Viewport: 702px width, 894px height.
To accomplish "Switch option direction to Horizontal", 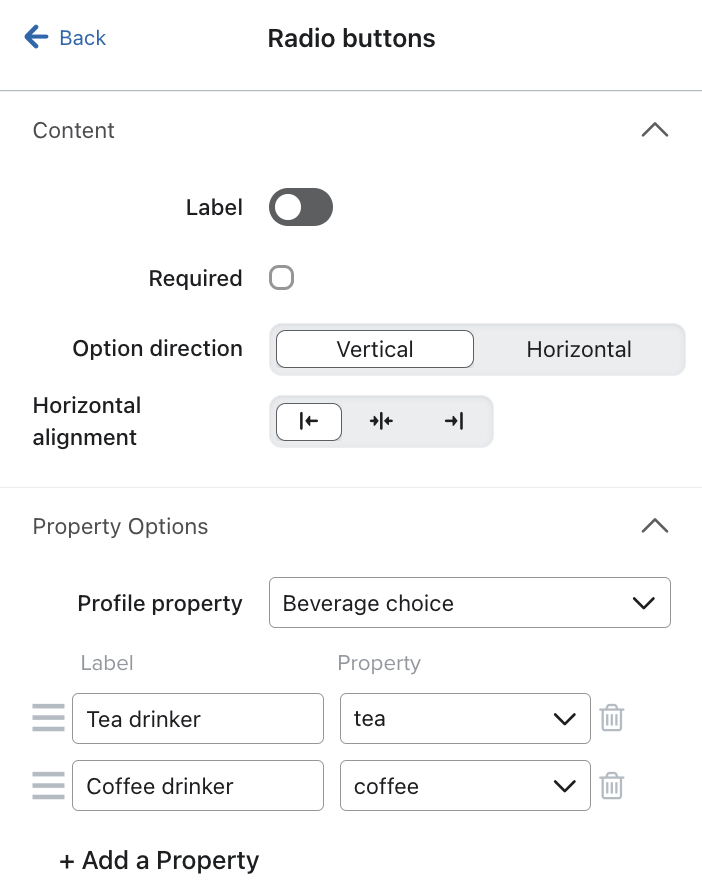I will (x=578, y=349).
